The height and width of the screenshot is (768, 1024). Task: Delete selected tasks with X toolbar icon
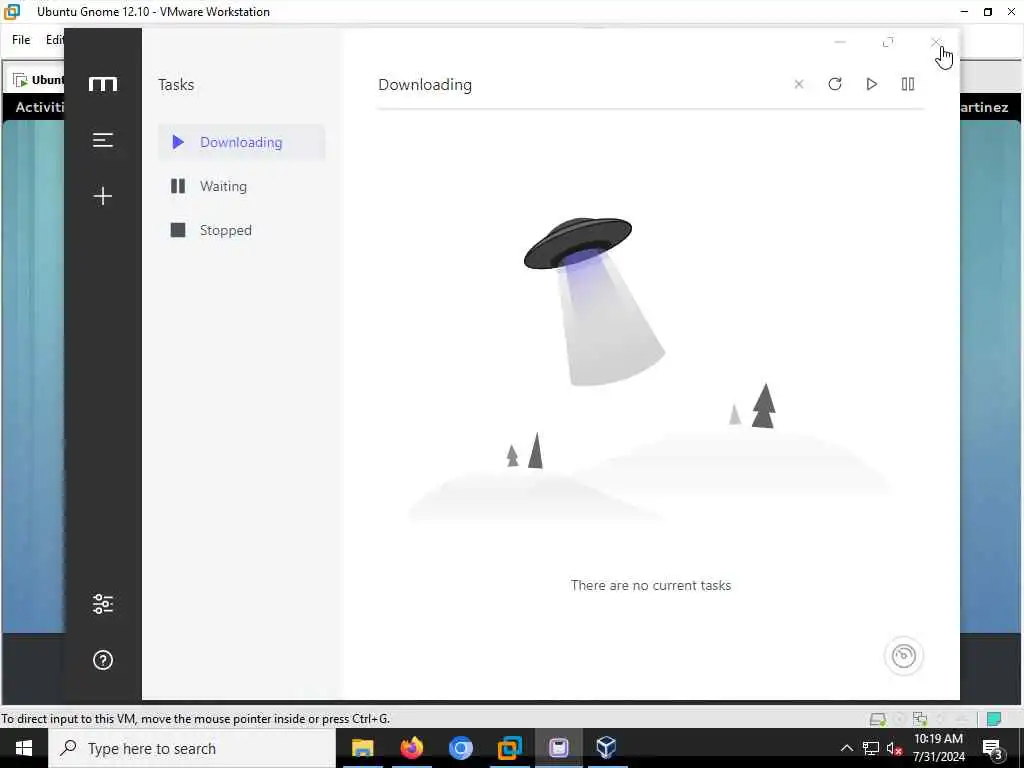[799, 84]
